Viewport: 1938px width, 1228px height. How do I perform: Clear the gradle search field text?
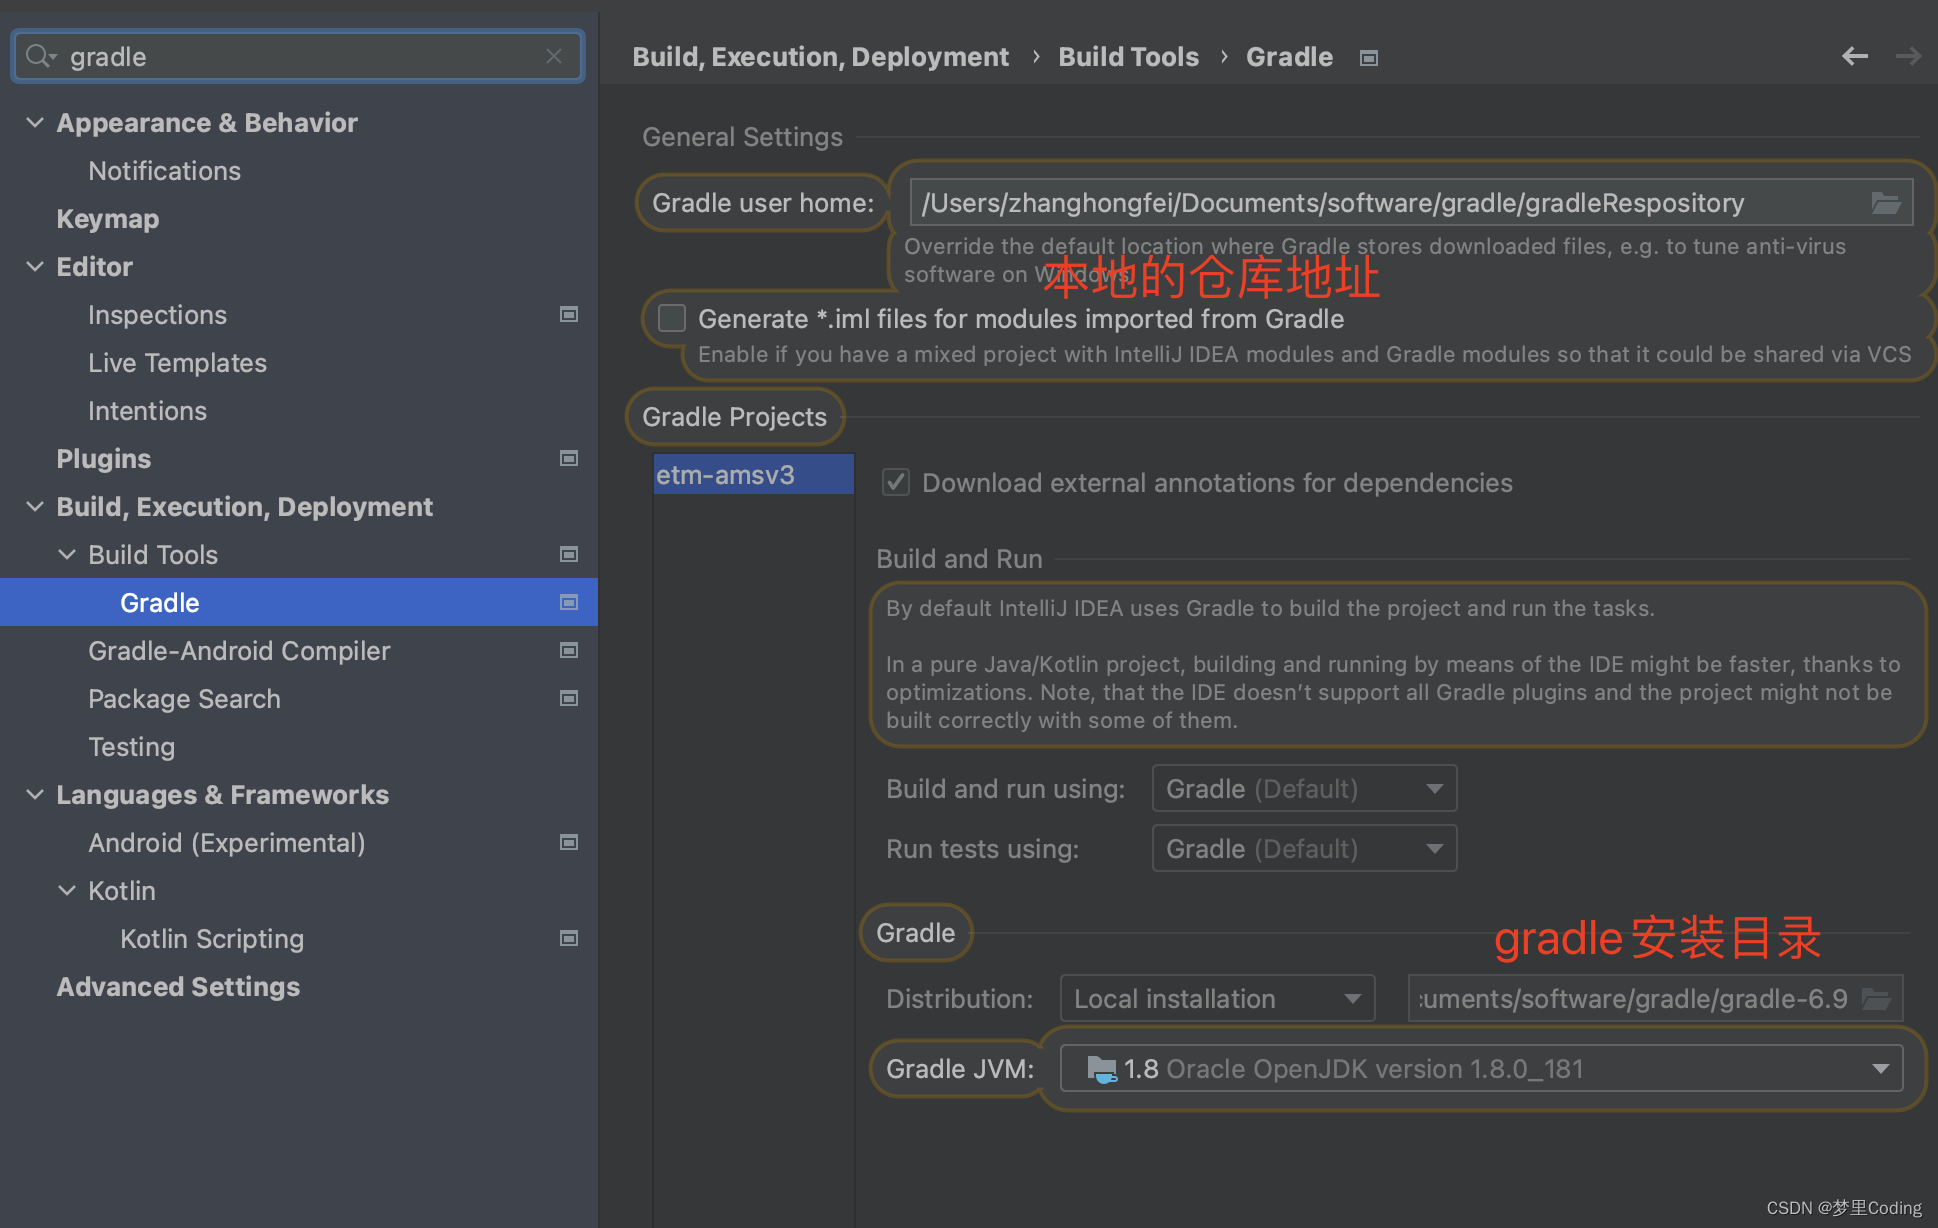554,56
